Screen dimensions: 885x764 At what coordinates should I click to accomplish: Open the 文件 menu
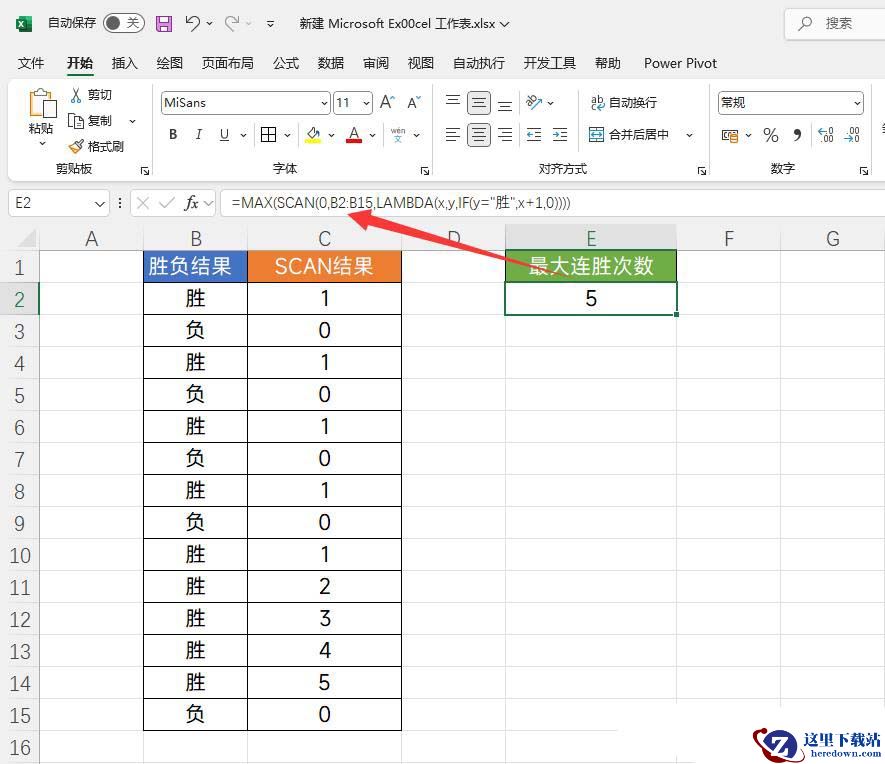click(x=30, y=63)
